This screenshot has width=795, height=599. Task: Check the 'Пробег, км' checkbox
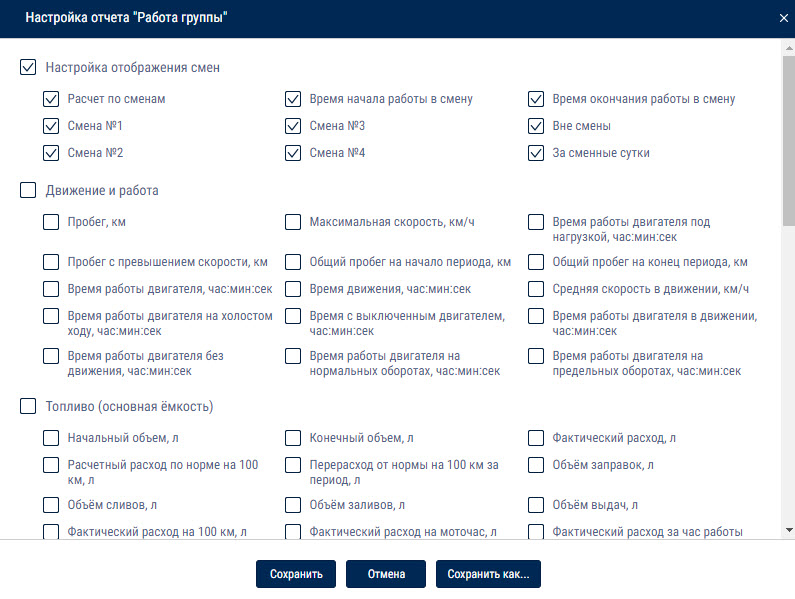click(x=51, y=222)
